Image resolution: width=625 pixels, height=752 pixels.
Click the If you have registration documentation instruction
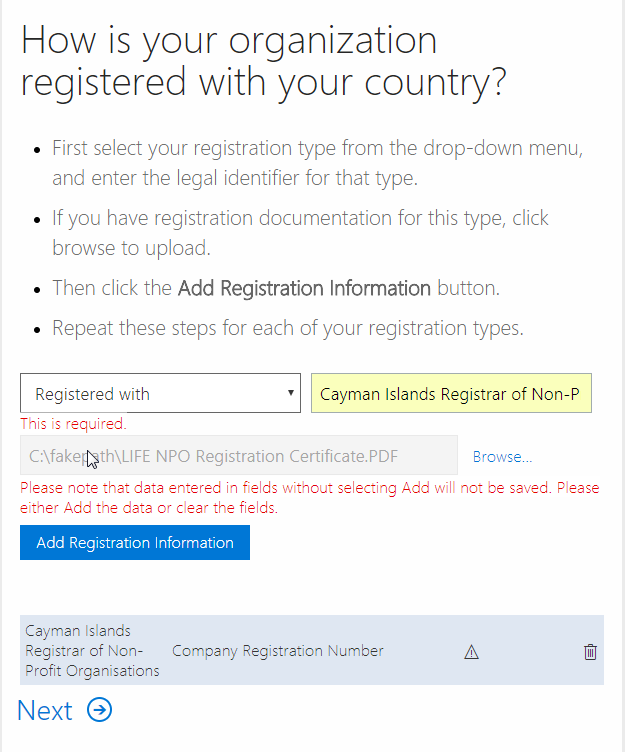(300, 233)
